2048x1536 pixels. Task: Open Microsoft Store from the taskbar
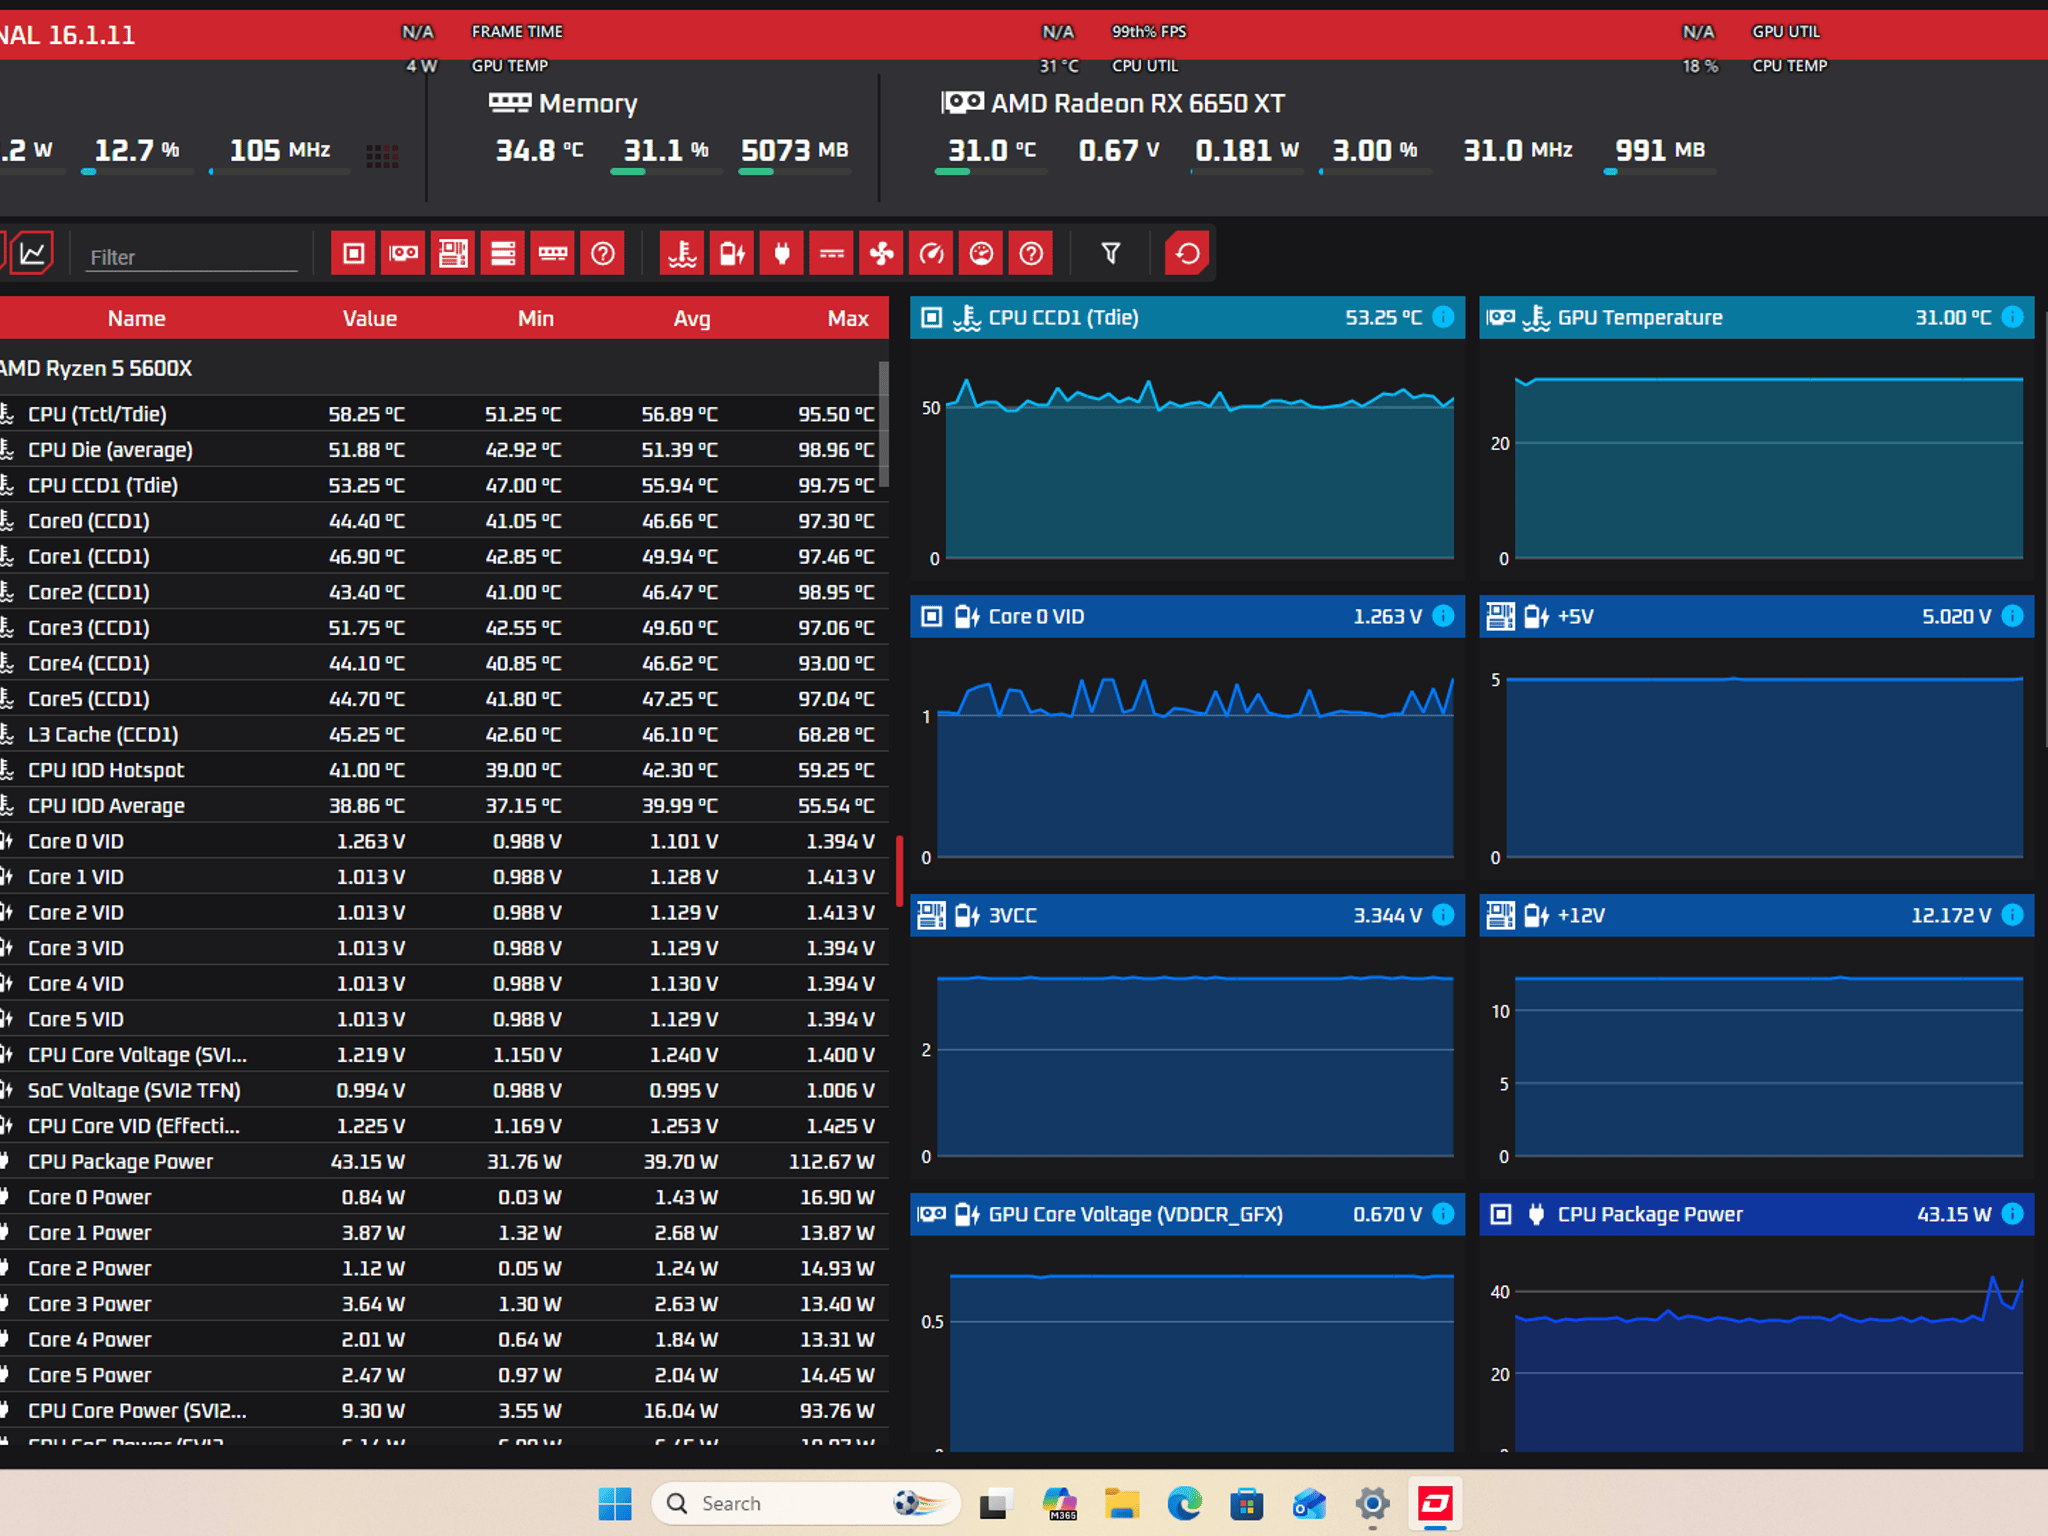pos(1247,1503)
